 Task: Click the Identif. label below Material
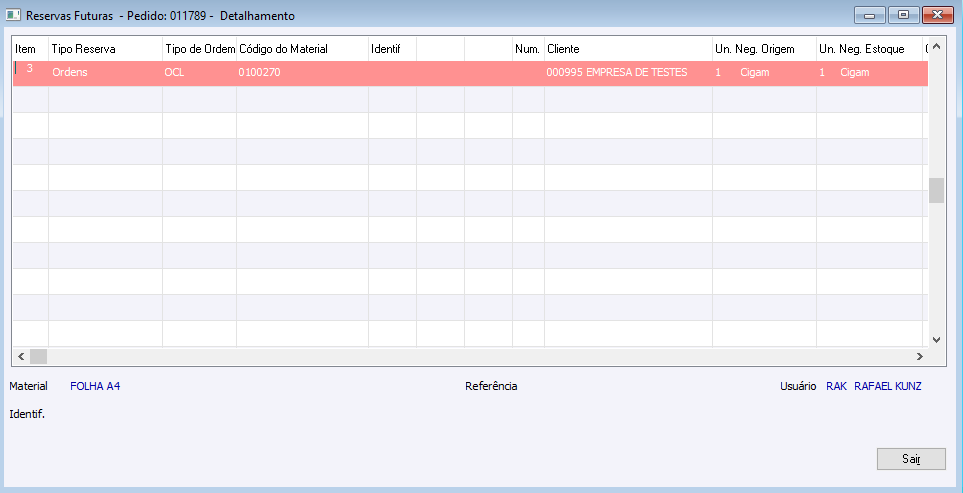point(27,414)
